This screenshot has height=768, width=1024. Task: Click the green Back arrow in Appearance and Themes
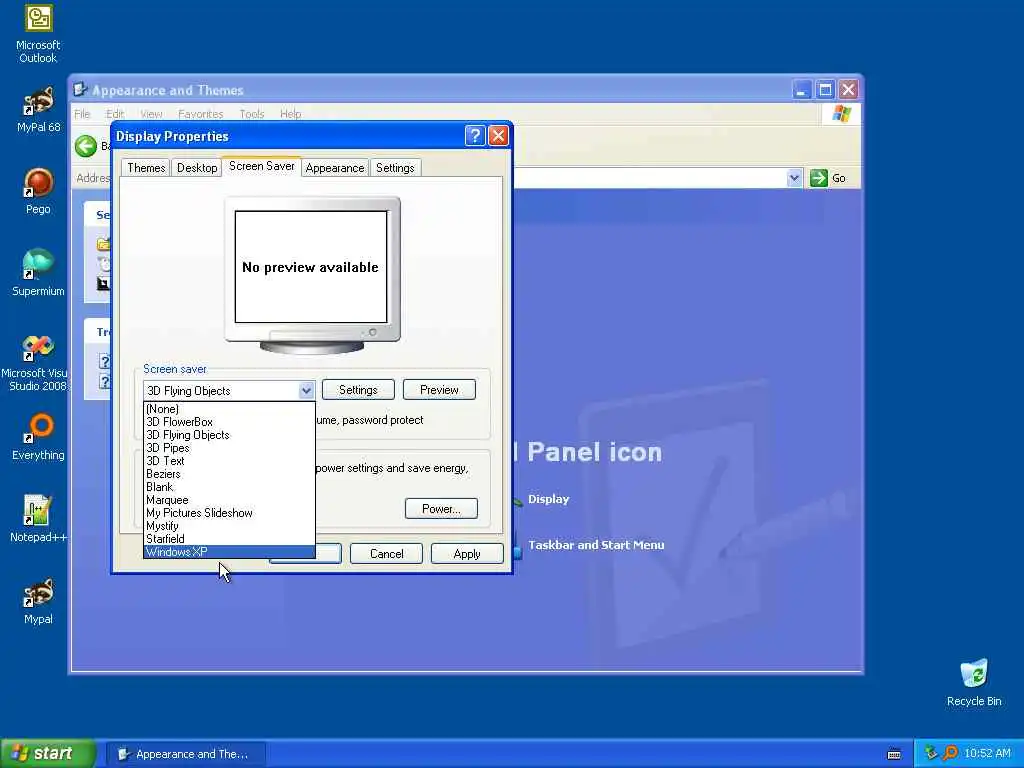pos(86,146)
